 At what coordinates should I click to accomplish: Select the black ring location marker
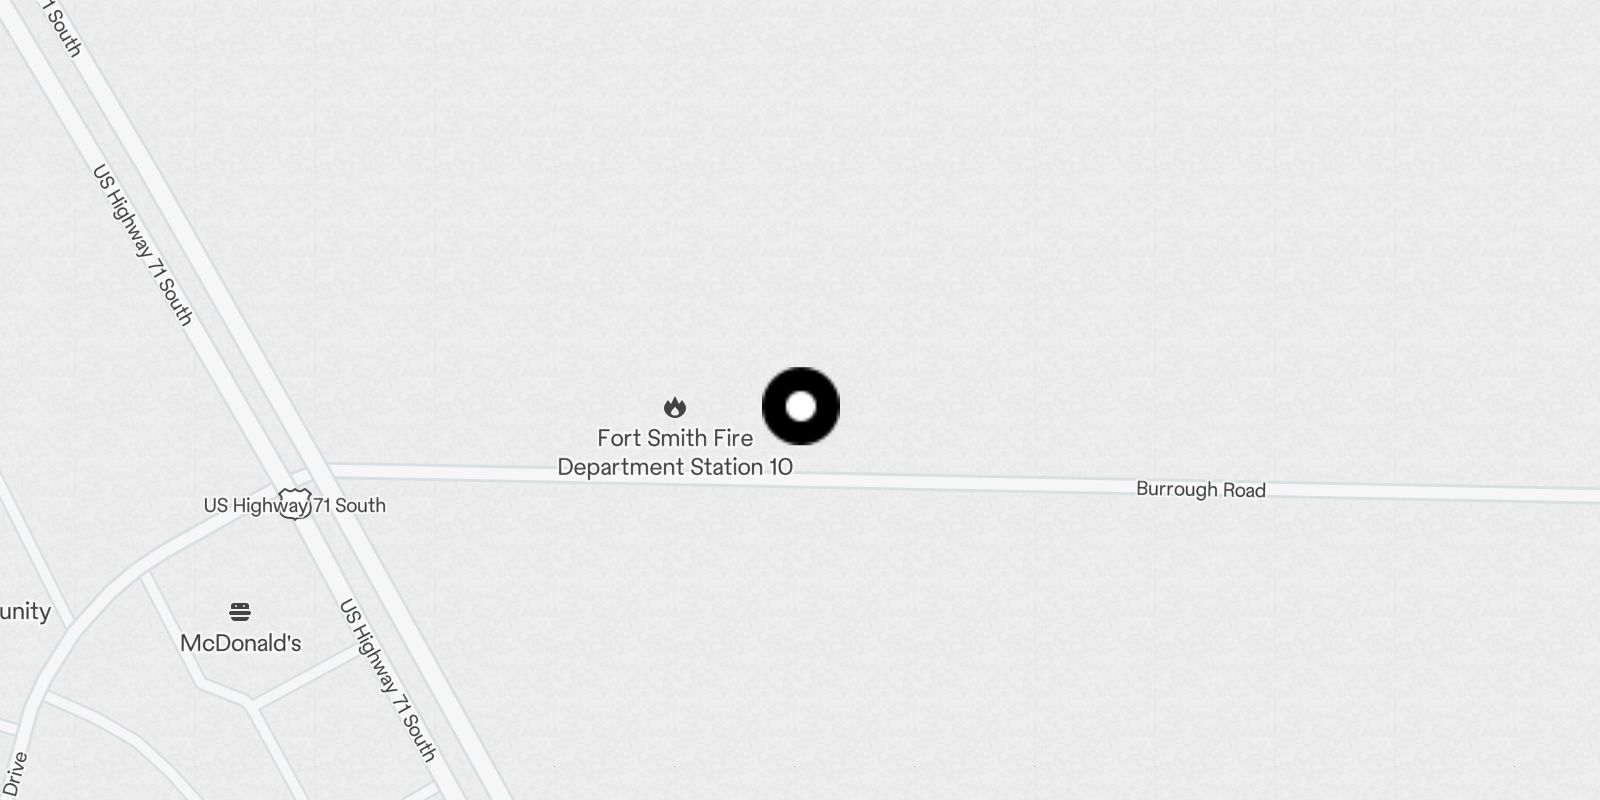pyautogui.click(x=801, y=406)
